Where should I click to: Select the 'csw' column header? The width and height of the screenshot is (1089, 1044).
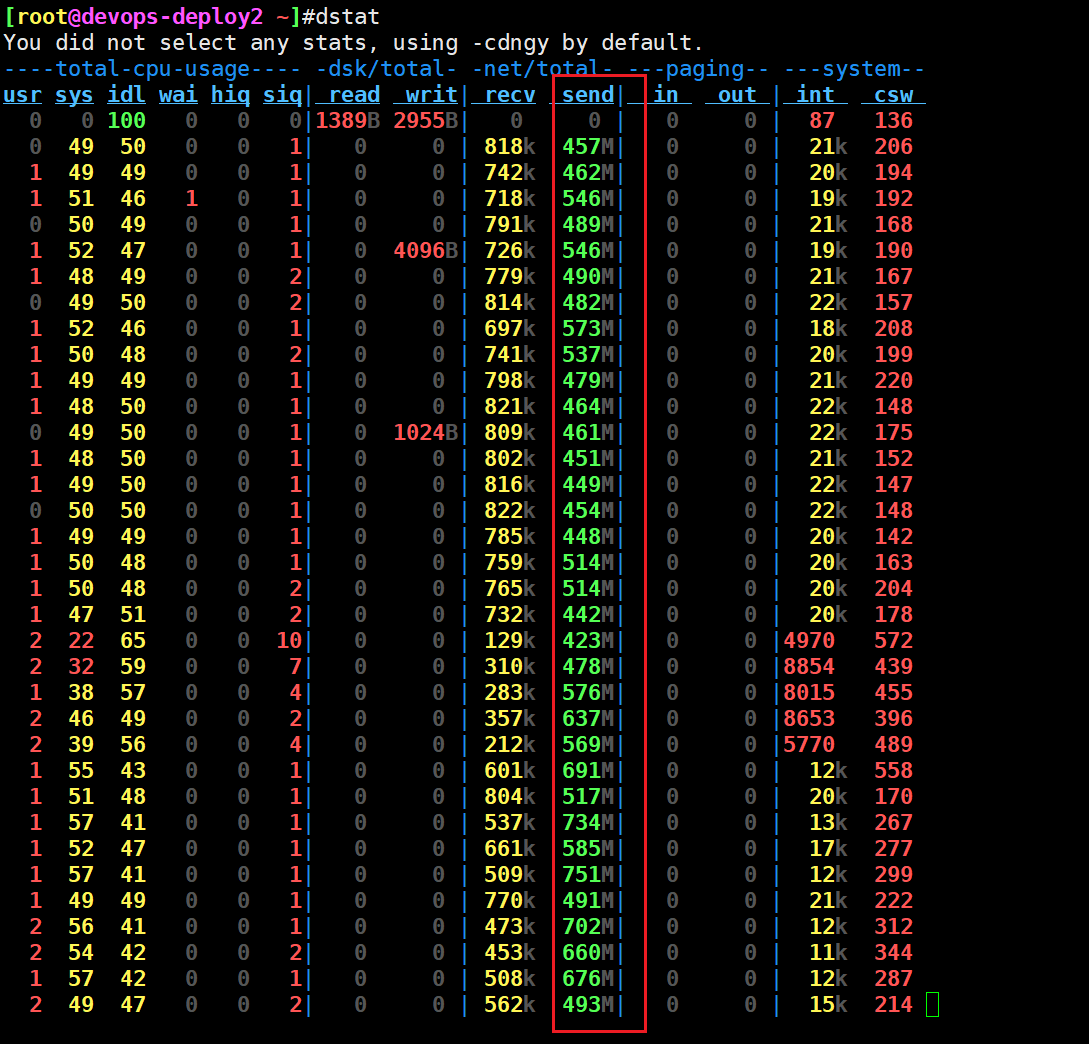click(x=894, y=94)
